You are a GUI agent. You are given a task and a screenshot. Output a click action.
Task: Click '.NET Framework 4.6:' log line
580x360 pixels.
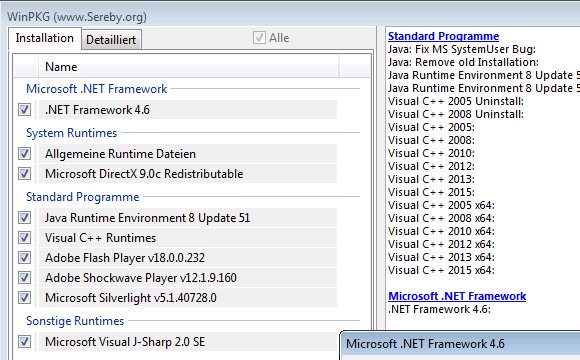tap(439, 309)
